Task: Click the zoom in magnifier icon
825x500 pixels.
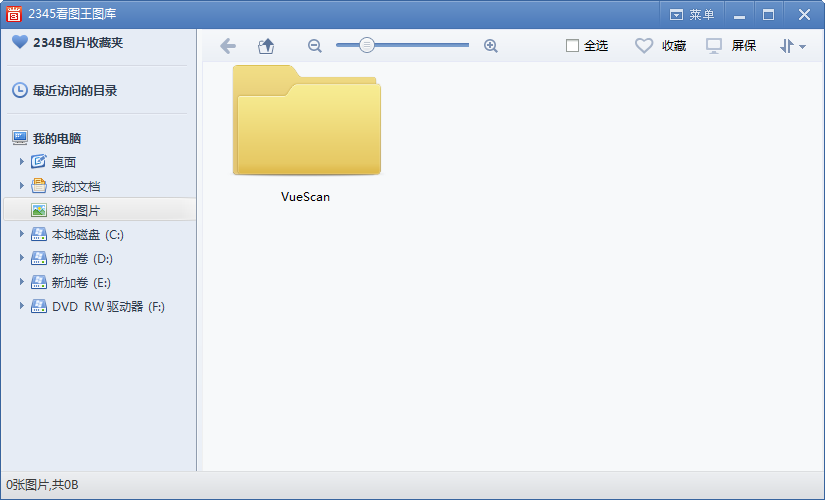Action: click(x=490, y=46)
